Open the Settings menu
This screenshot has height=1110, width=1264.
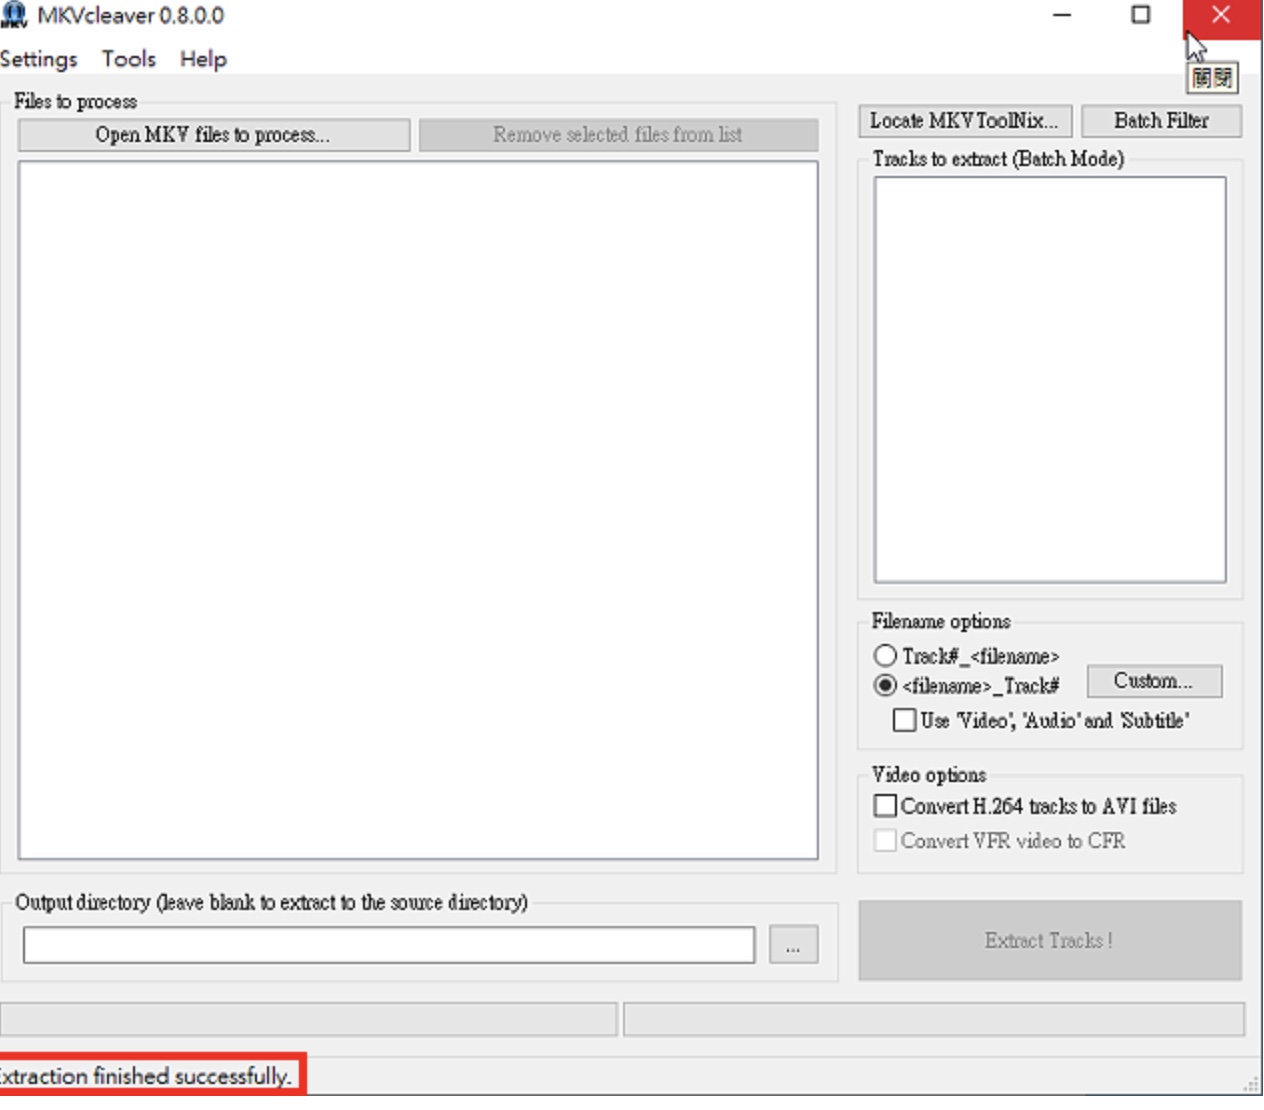[x=38, y=59]
